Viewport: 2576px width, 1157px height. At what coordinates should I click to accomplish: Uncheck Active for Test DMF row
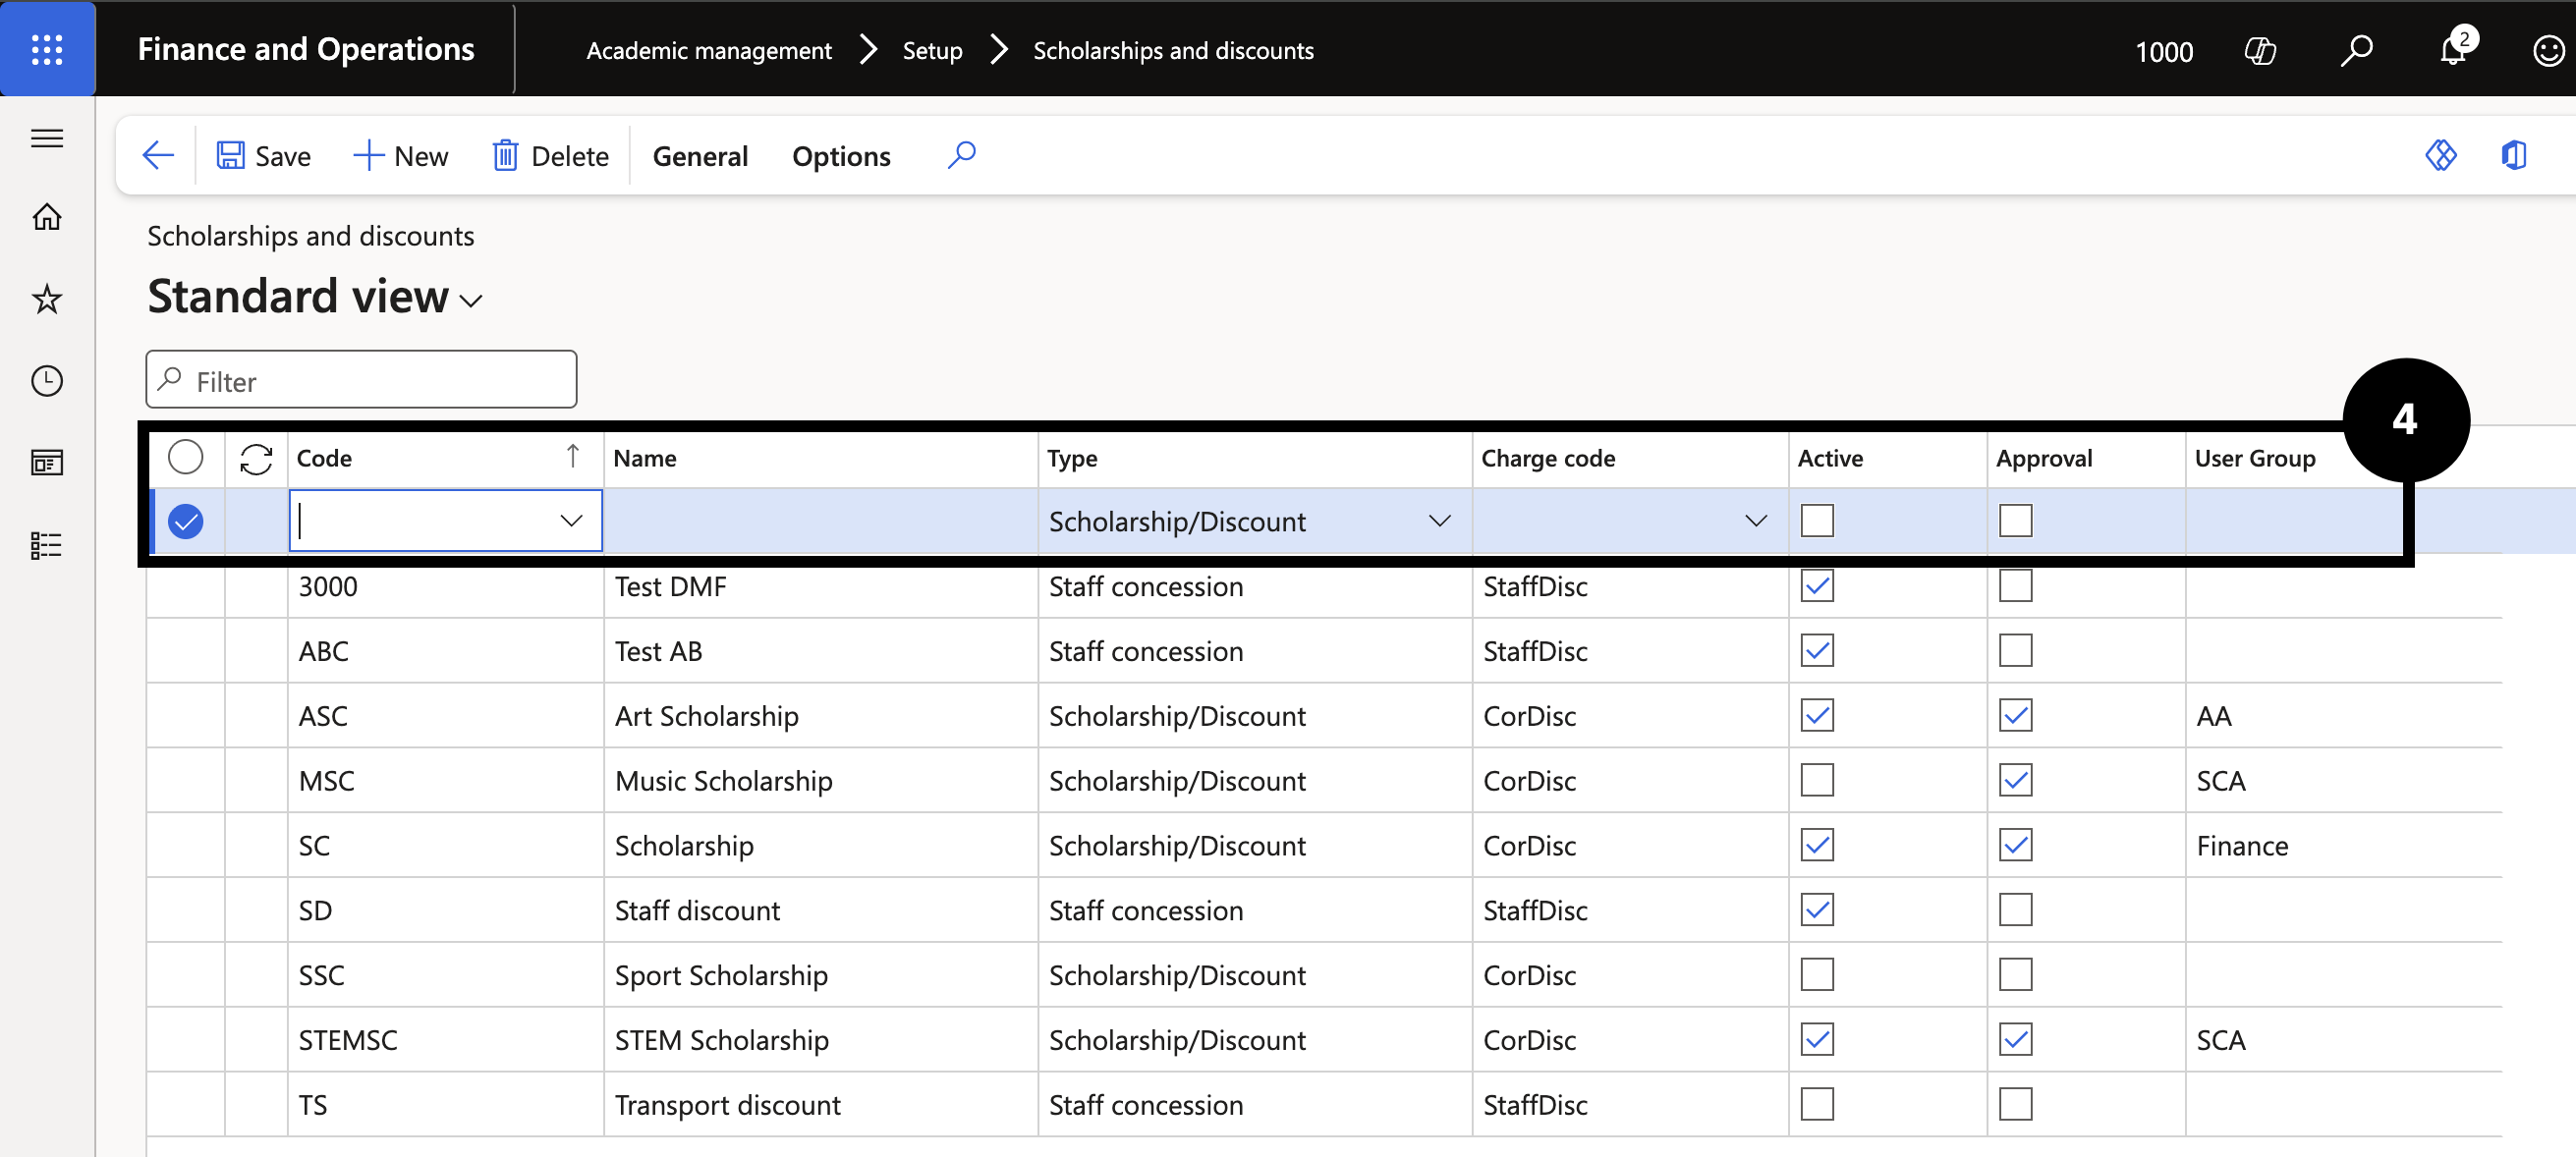pyautogui.click(x=1816, y=586)
